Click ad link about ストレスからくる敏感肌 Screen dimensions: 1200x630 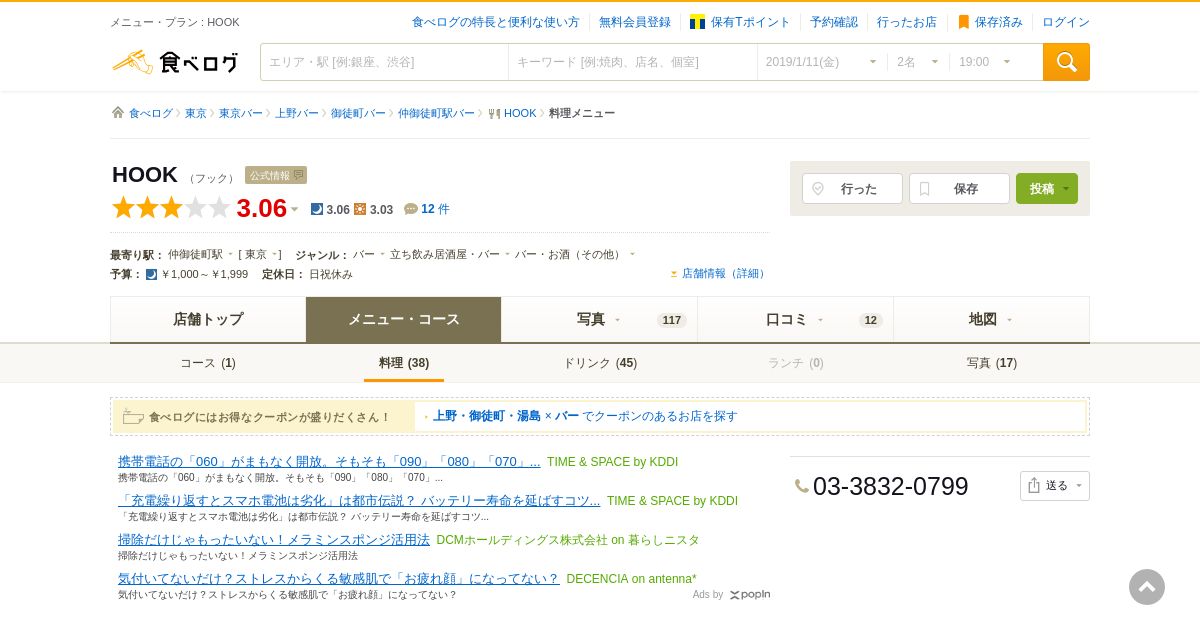click(339, 578)
